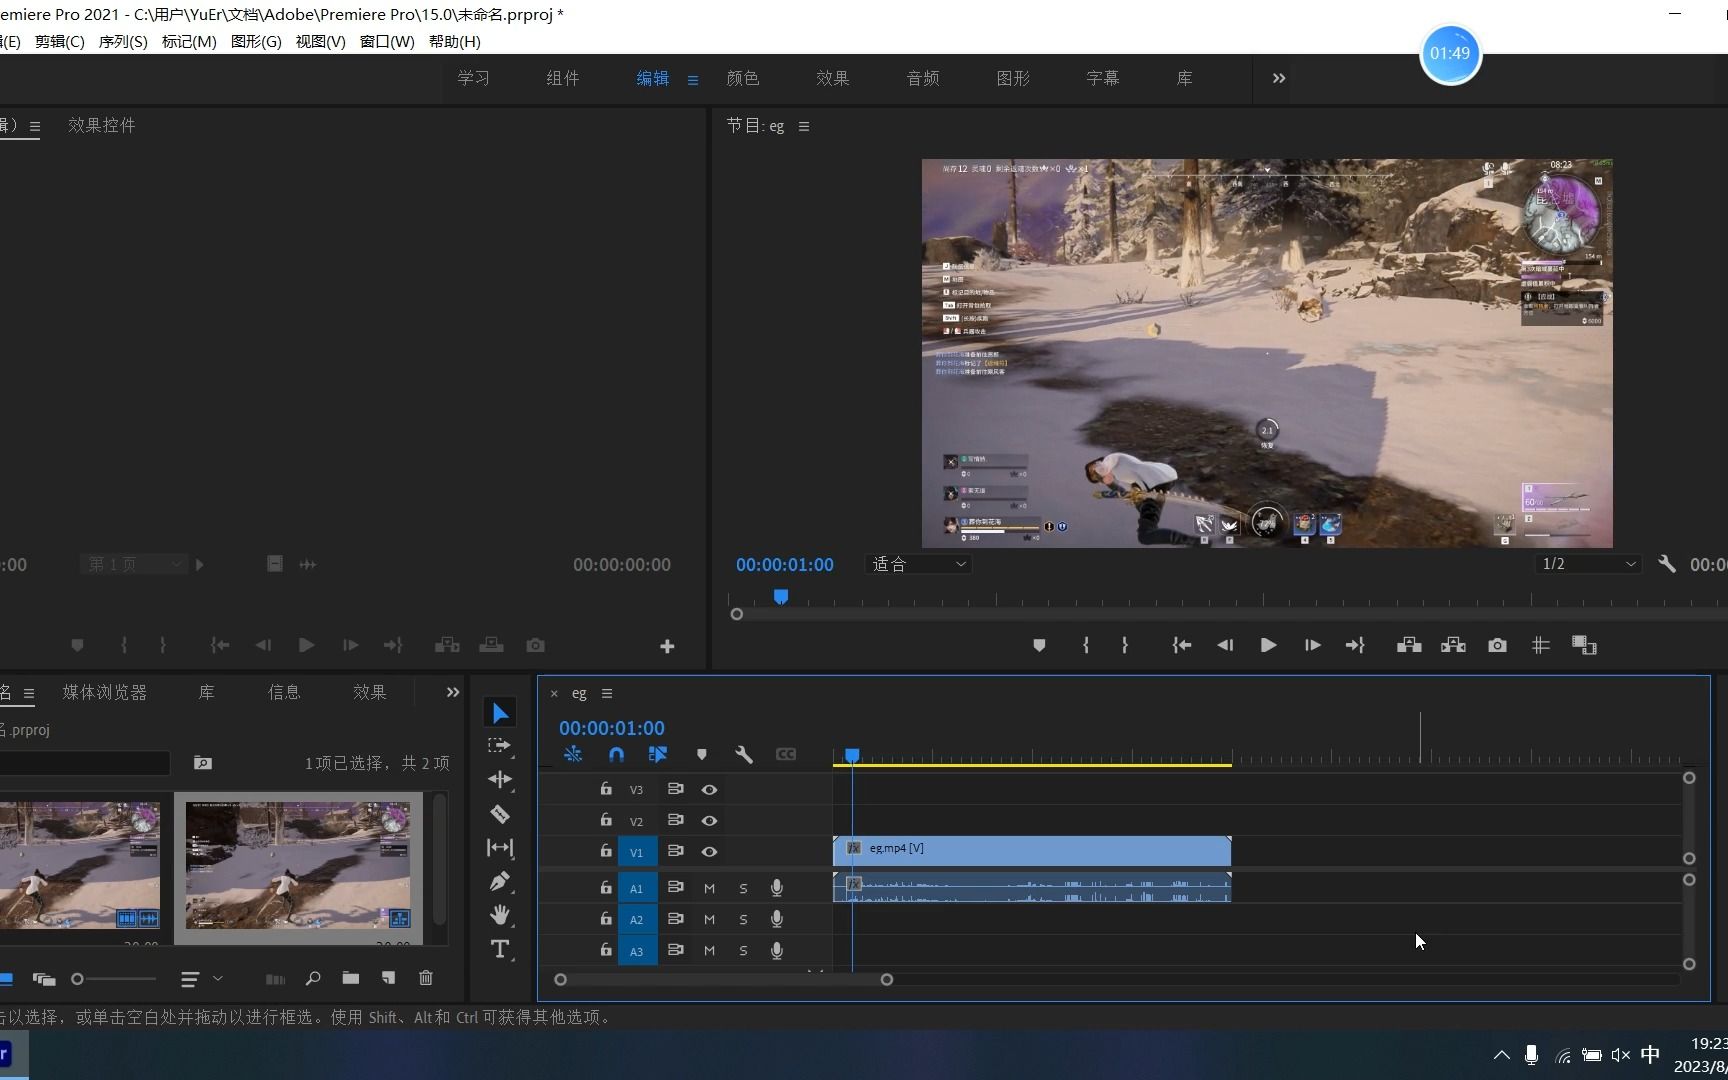This screenshot has width=1728, height=1080.
Task: Open program monitor settings wrench
Action: [1667, 565]
